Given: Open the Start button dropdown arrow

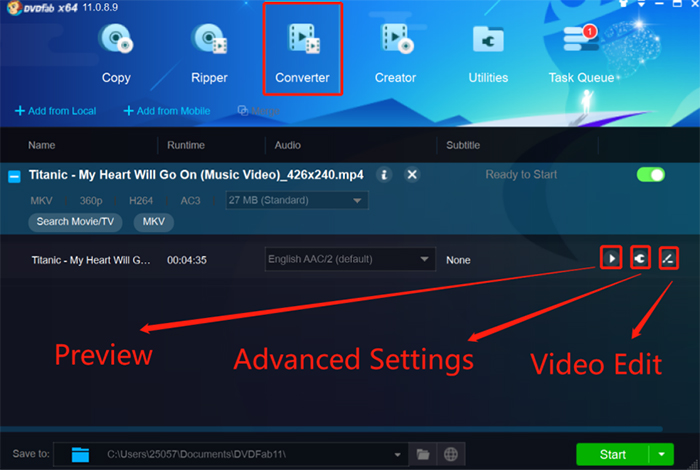Looking at the screenshot, I should click(662, 454).
